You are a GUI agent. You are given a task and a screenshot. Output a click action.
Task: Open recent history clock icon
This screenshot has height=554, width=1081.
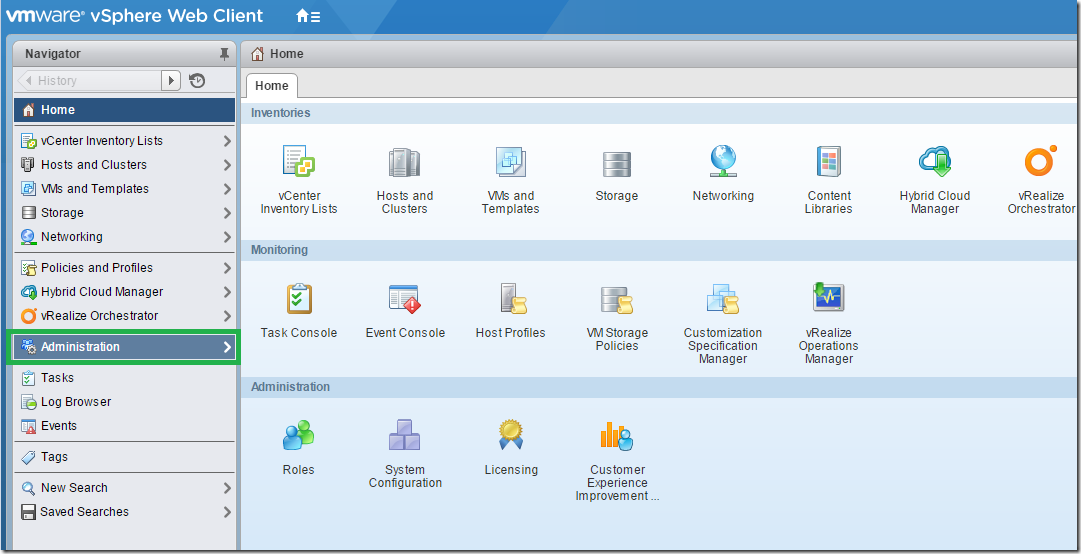pos(197,81)
